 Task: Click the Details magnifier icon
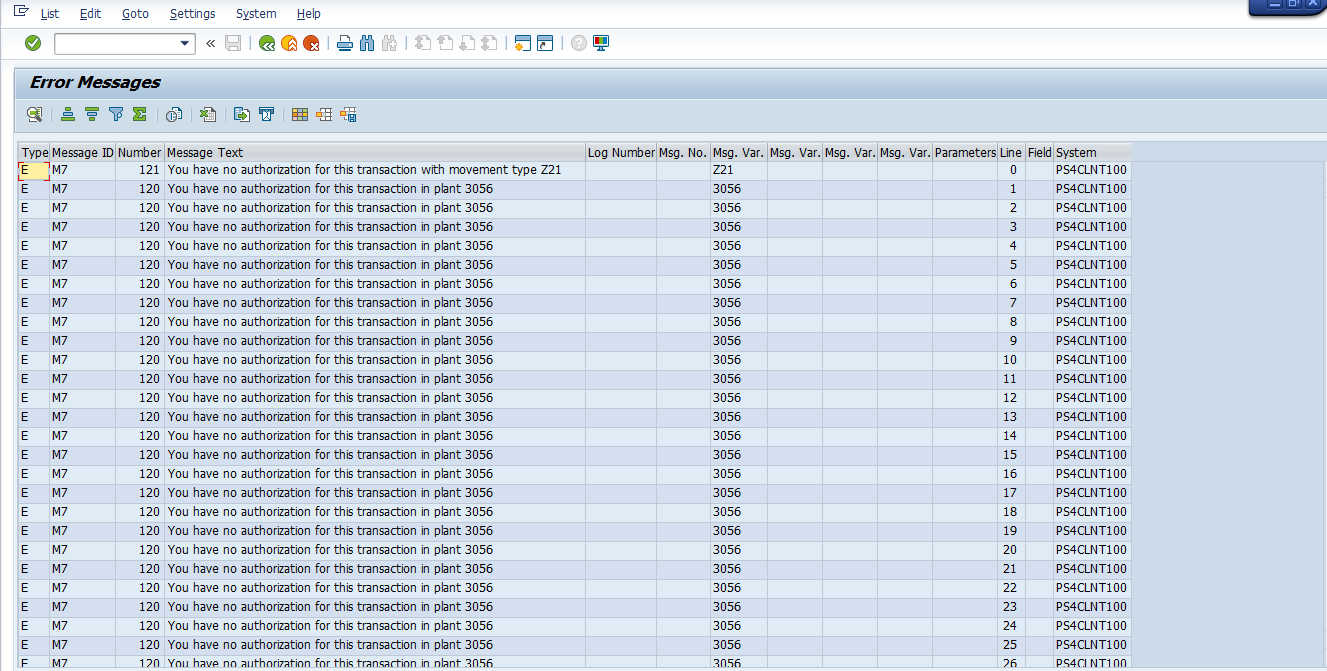tap(34, 115)
